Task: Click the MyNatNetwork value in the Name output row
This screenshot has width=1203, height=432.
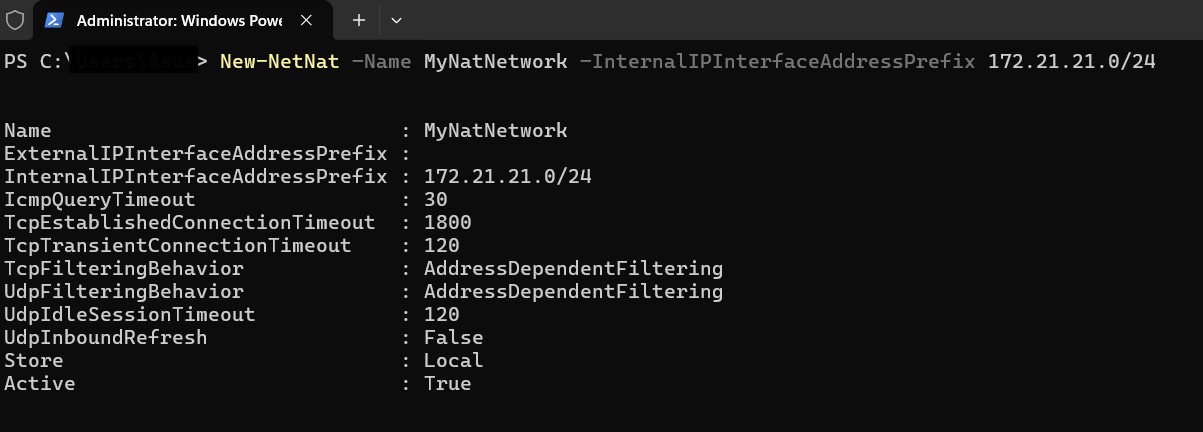Action: click(495, 131)
